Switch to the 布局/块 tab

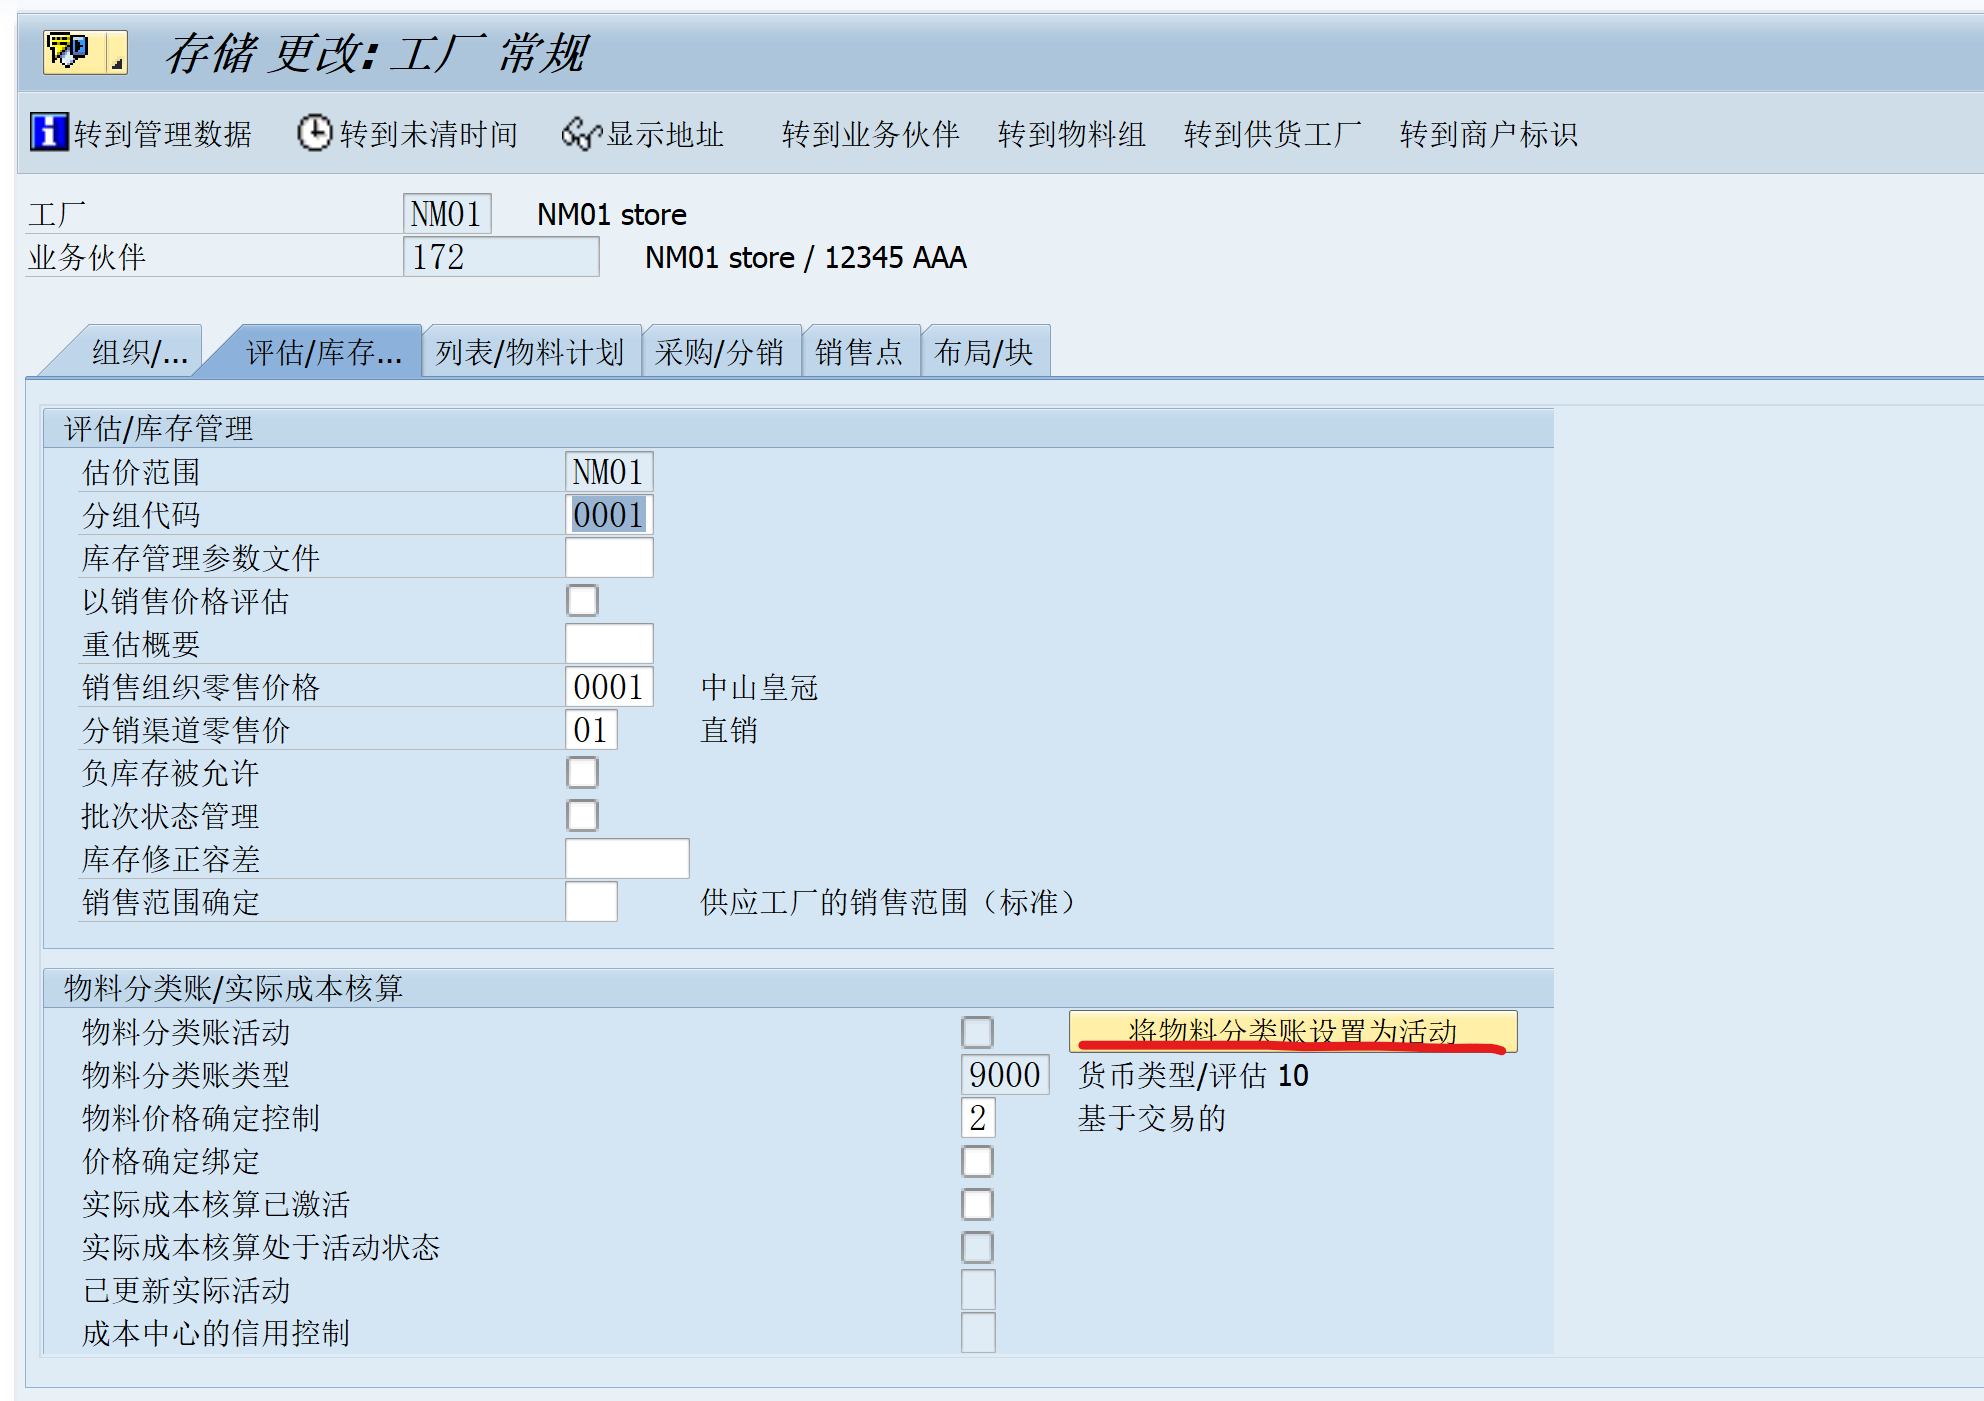pyautogui.click(x=984, y=352)
